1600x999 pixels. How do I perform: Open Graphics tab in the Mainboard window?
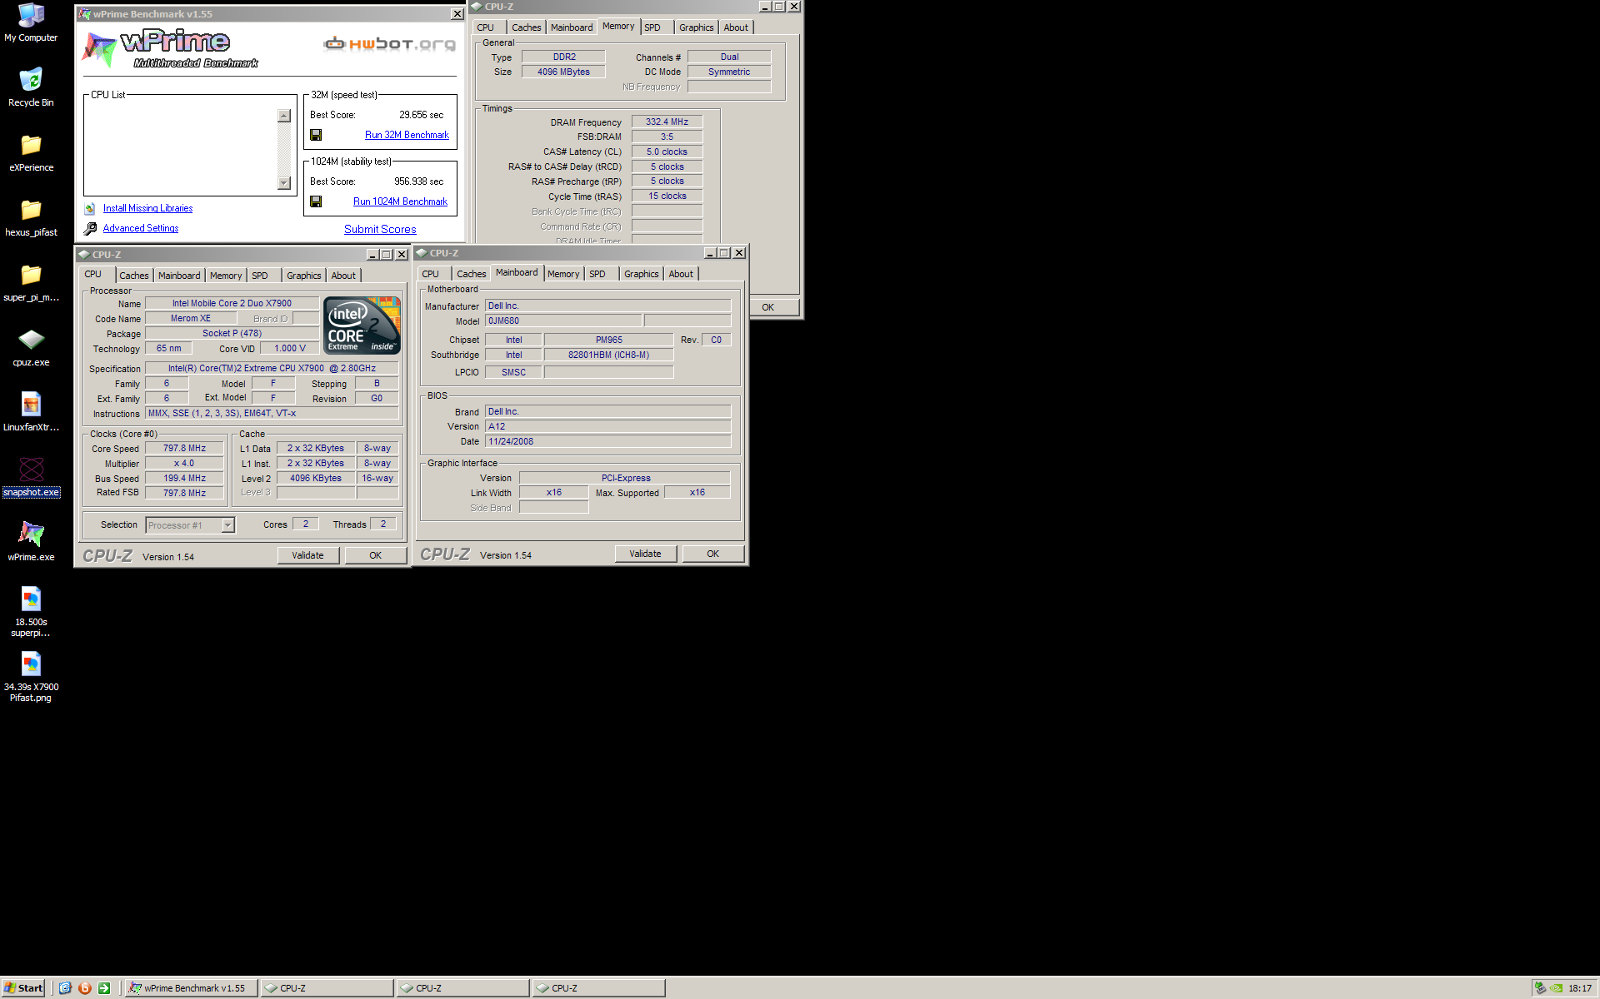coord(641,274)
